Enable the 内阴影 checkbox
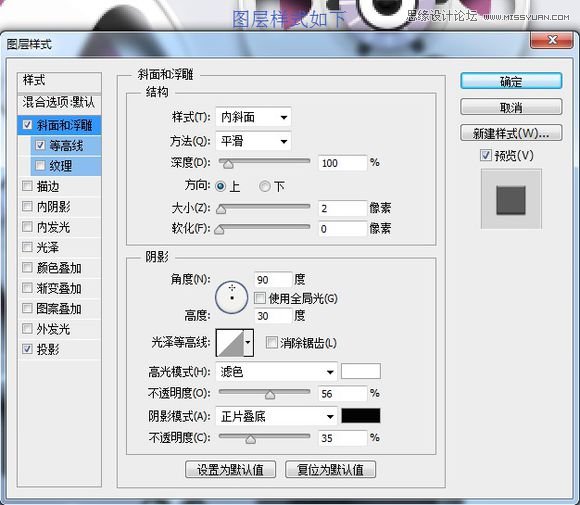580x505 pixels. tap(27, 206)
